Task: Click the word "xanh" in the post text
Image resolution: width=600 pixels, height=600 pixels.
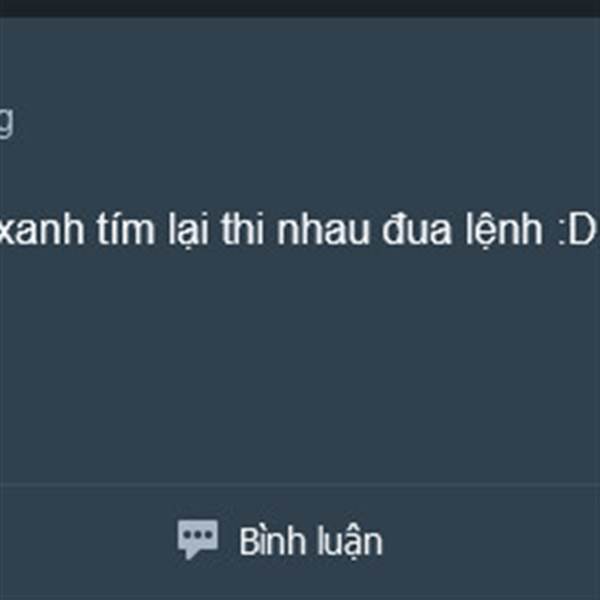Action: pos(41,230)
